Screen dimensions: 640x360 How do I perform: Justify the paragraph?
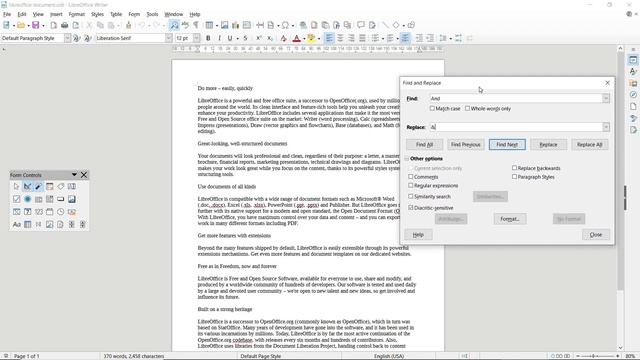pyautogui.click(x=362, y=38)
